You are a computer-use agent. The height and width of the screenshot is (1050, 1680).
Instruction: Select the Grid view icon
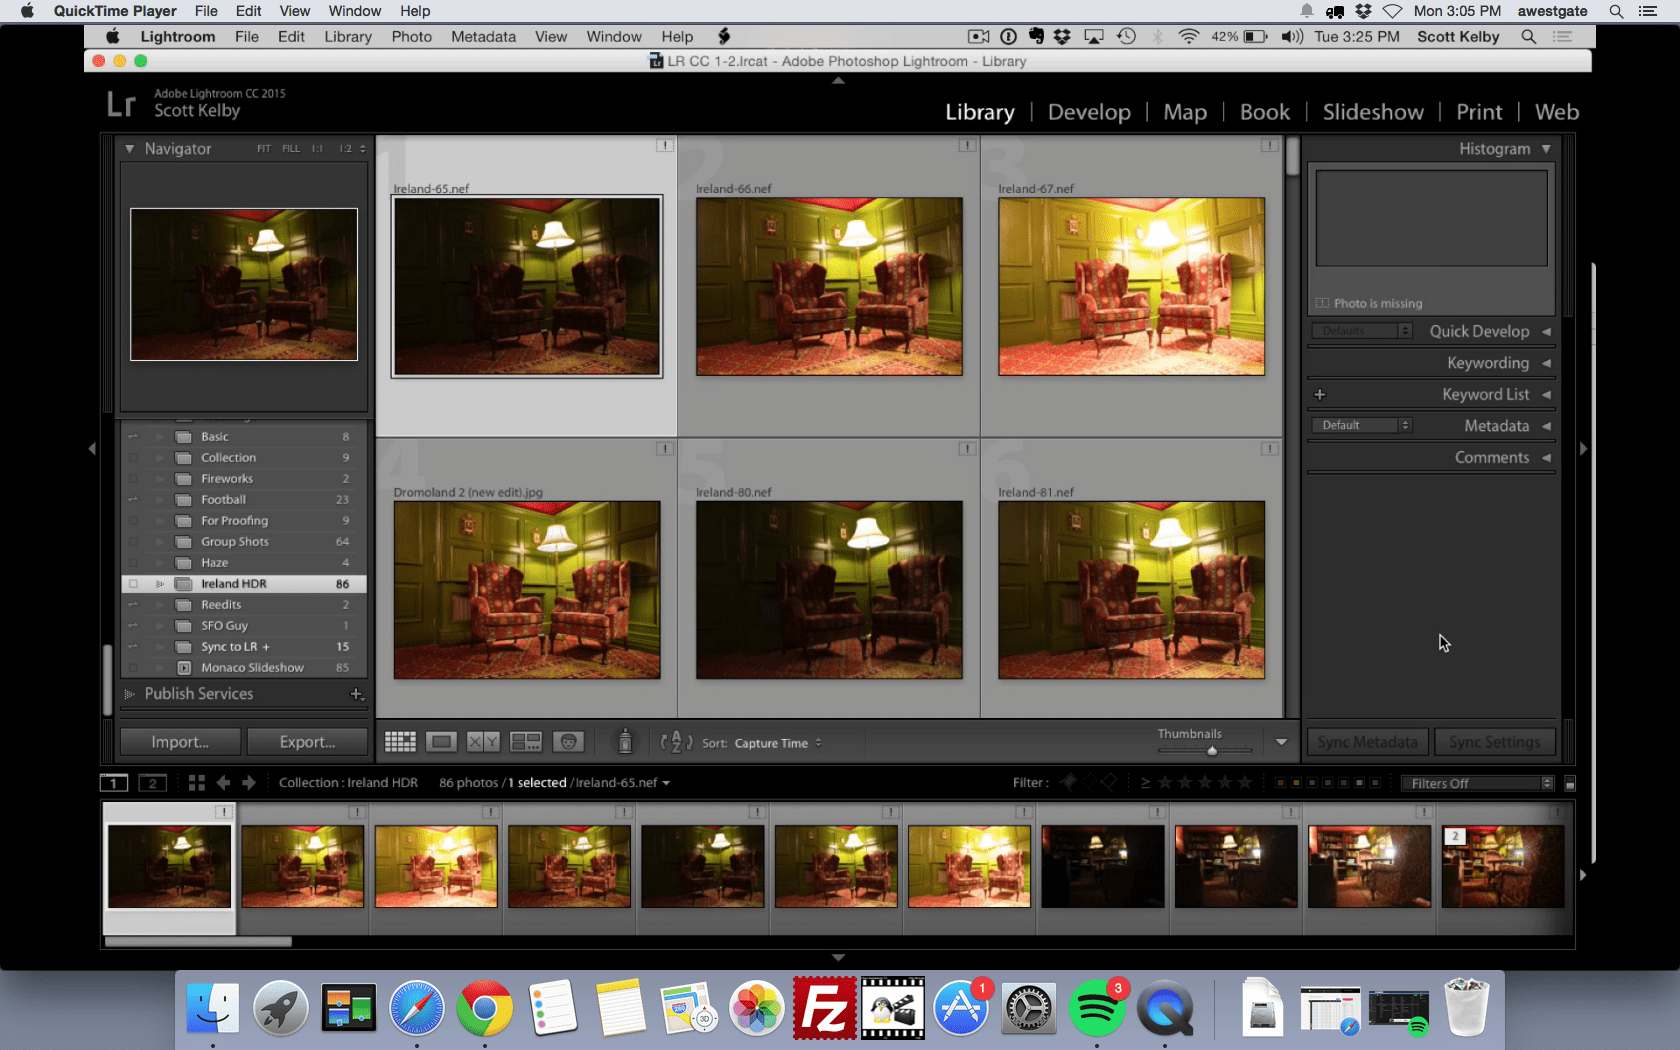(400, 742)
